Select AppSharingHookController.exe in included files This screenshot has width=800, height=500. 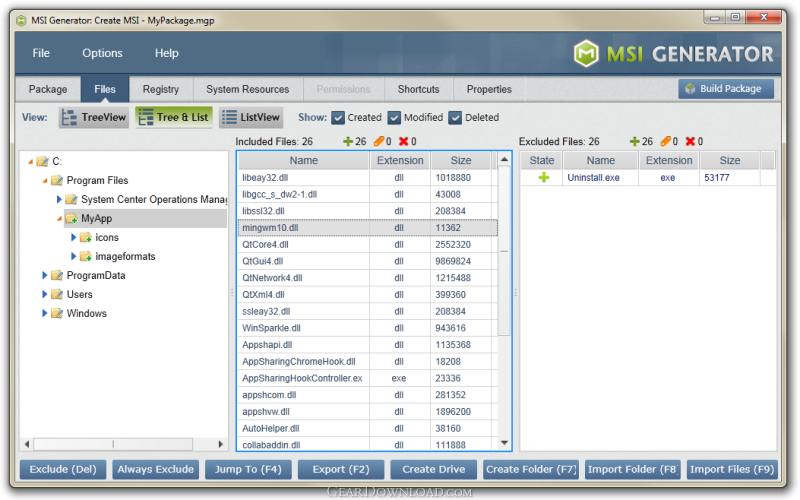click(x=367, y=379)
